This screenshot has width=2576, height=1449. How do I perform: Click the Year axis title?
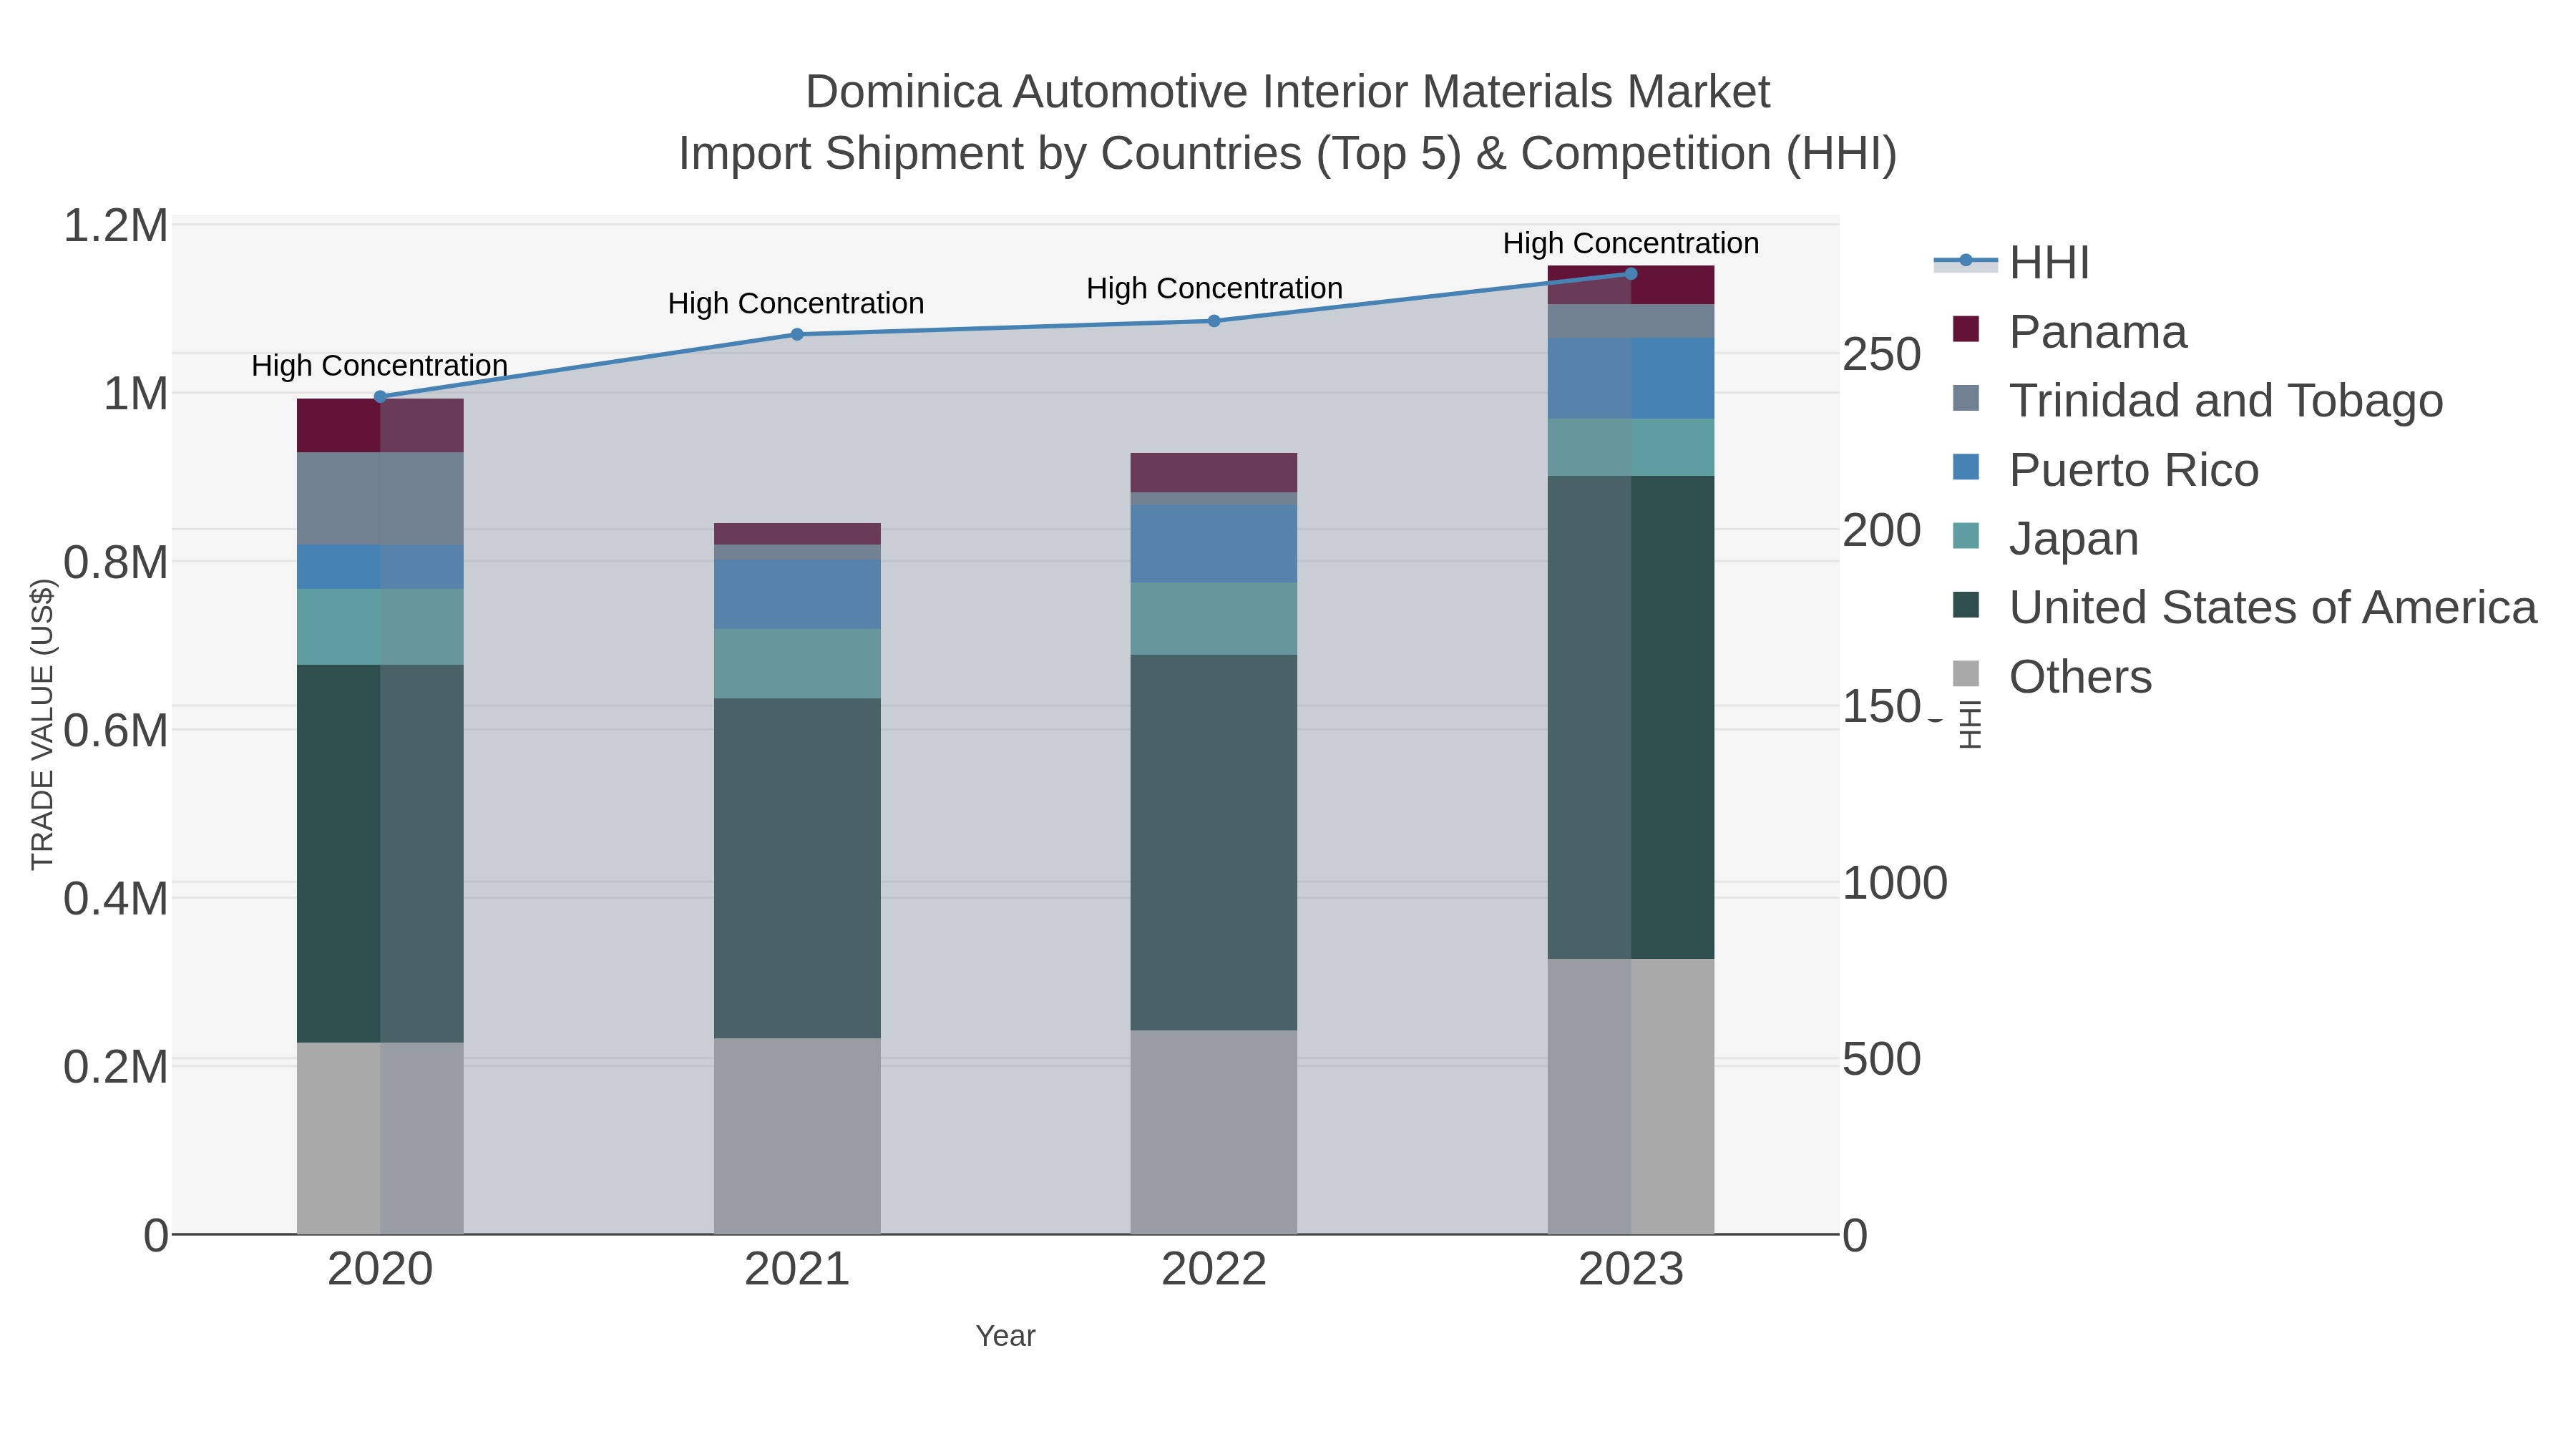1006,1336
